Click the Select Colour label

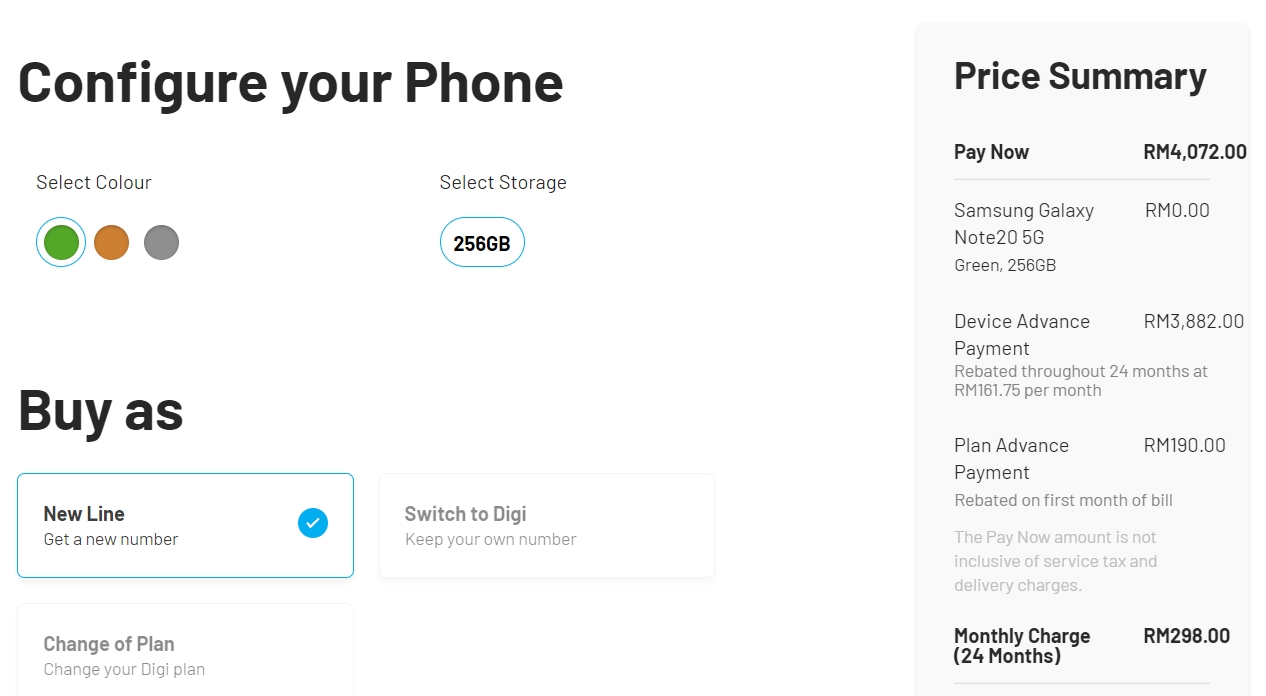pyautogui.click(x=94, y=183)
